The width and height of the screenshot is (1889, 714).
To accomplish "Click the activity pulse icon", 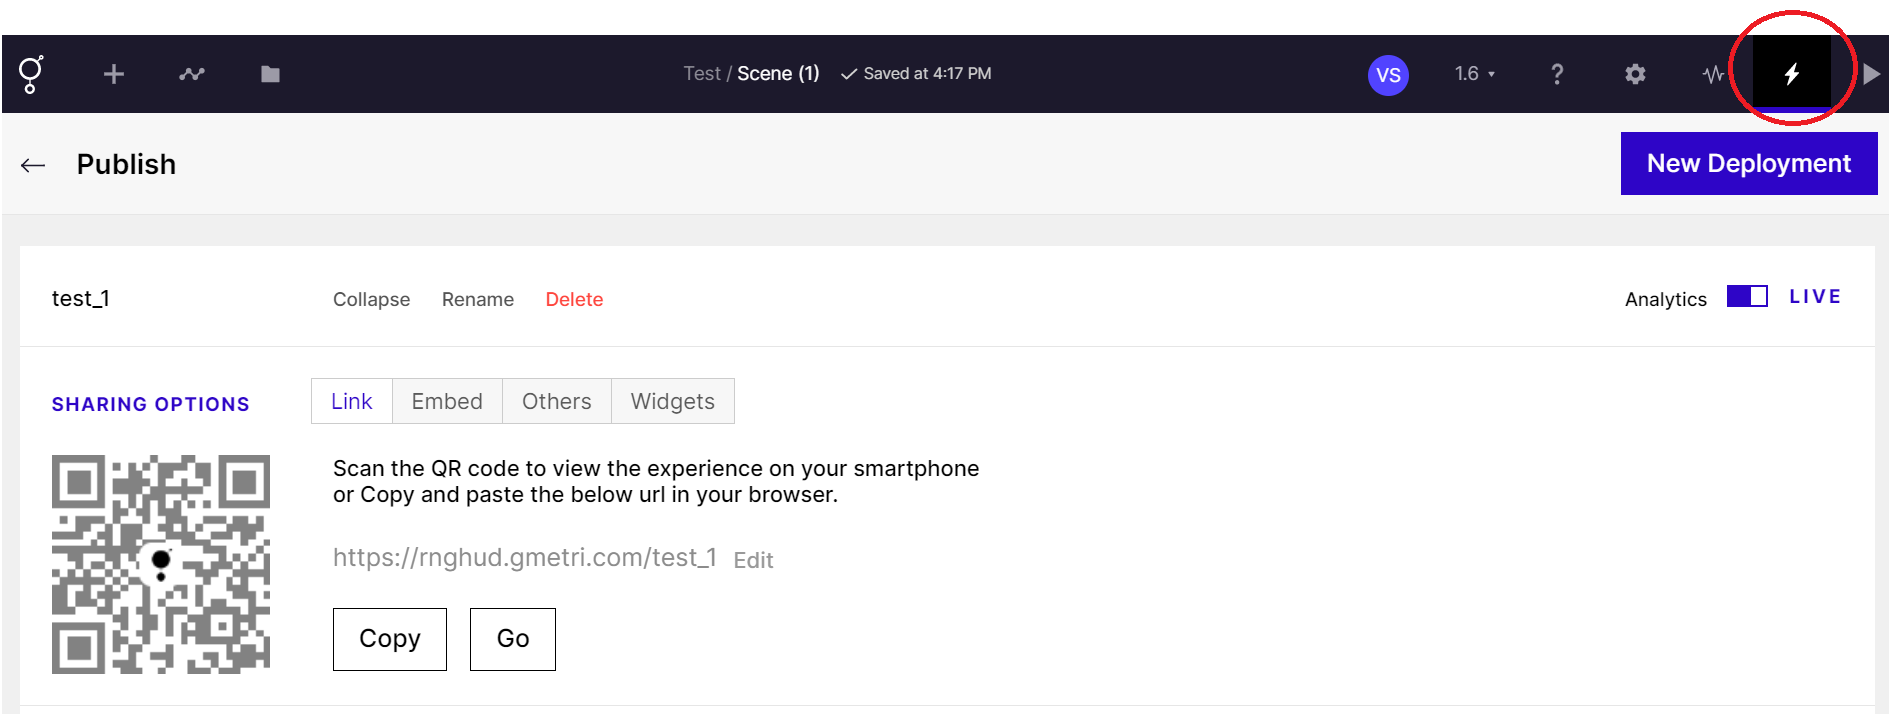I will pyautogui.click(x=1713, y=74).
